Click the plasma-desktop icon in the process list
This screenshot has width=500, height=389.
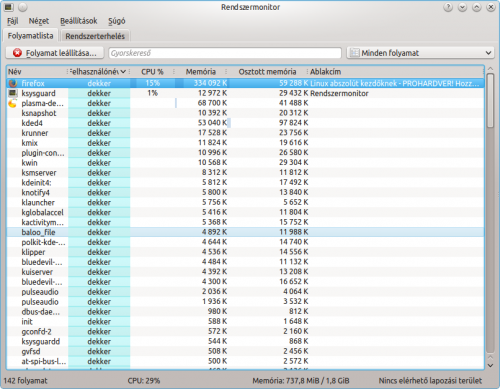click(x=13, y=103)
